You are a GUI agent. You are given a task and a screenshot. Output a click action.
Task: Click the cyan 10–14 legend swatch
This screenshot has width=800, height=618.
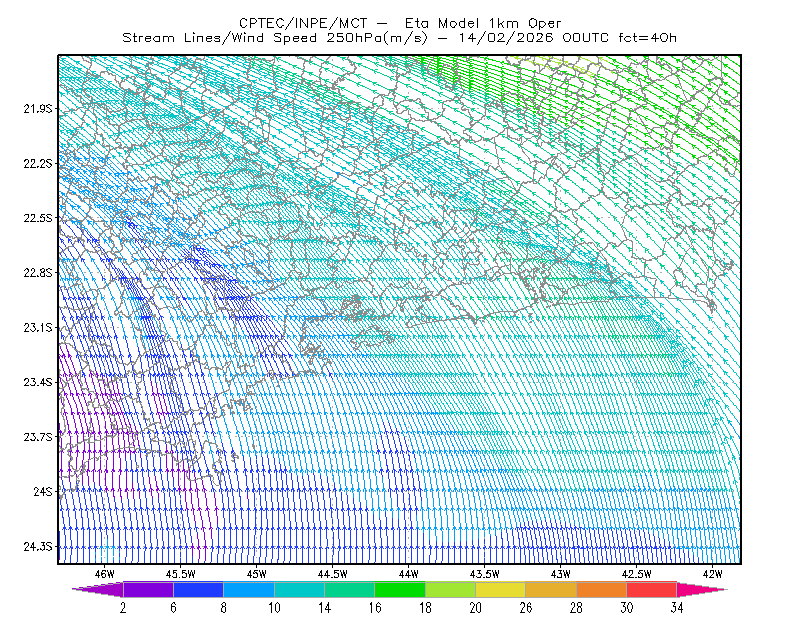pyautogui.click(x=299, y=589)
